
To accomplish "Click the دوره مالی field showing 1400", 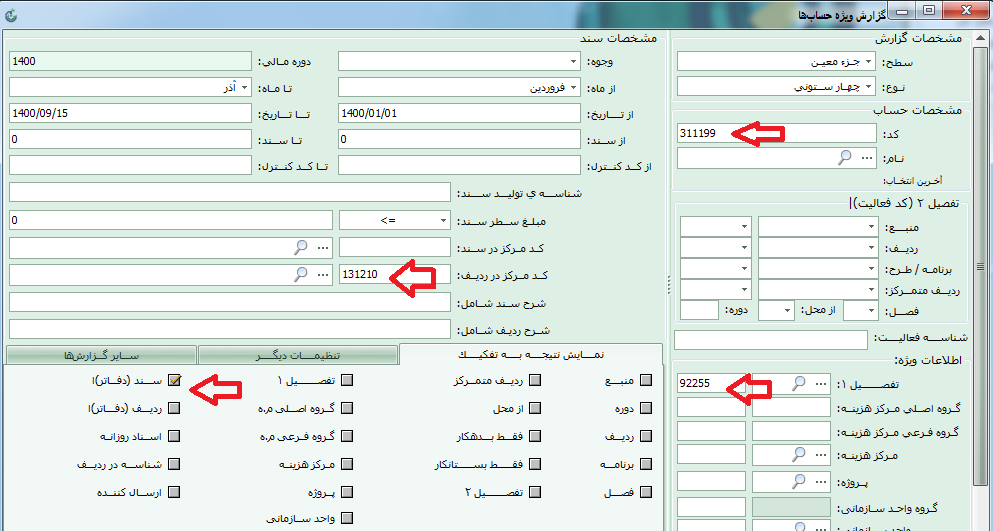I will click(x=131, y=61).
